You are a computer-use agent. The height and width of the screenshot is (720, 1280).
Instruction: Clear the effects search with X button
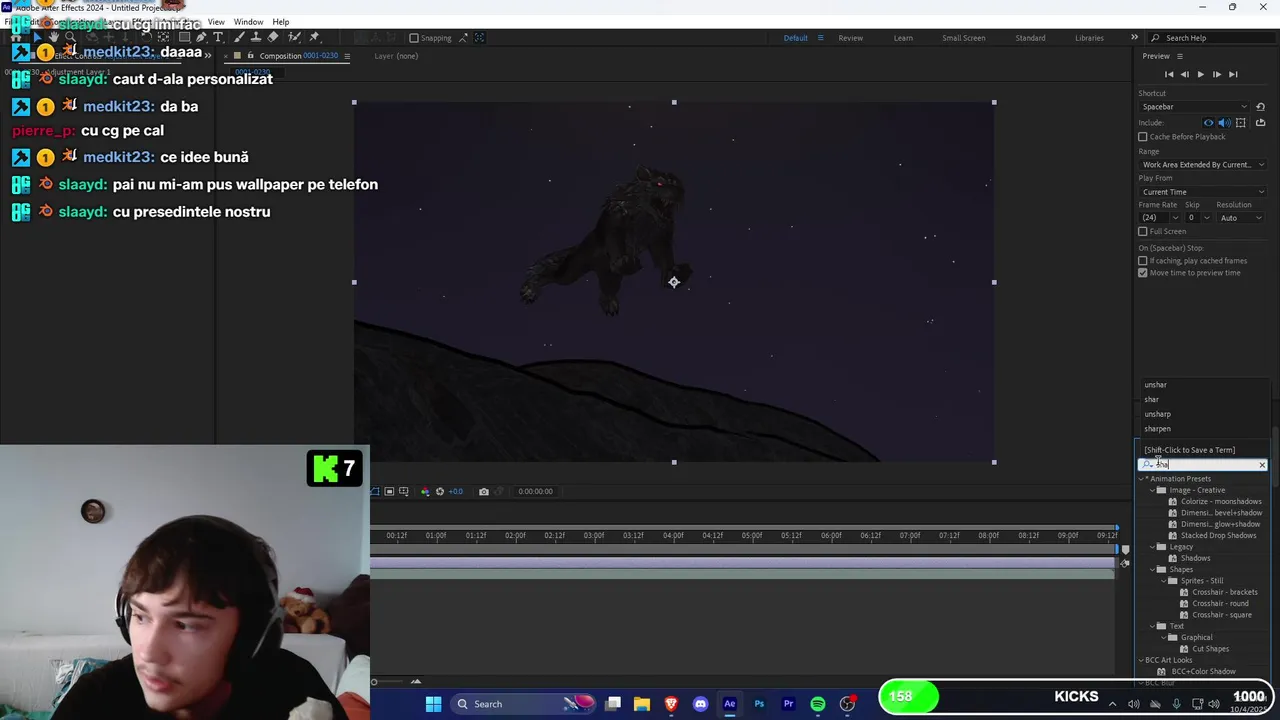[x=1262, y=465]
